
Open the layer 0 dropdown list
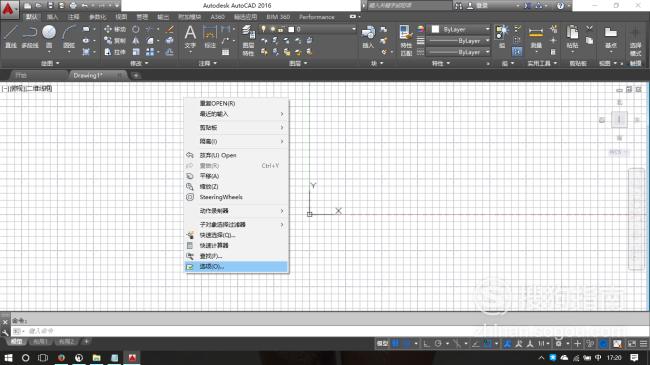point(354,29)
